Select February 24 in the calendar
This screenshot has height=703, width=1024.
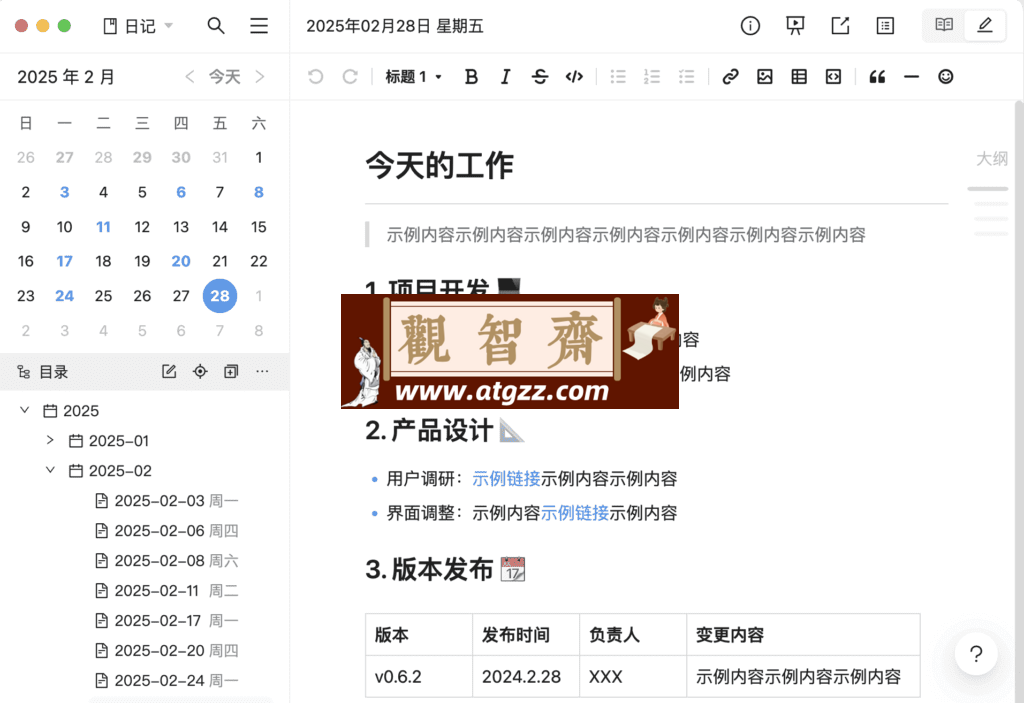click(64, 296)
